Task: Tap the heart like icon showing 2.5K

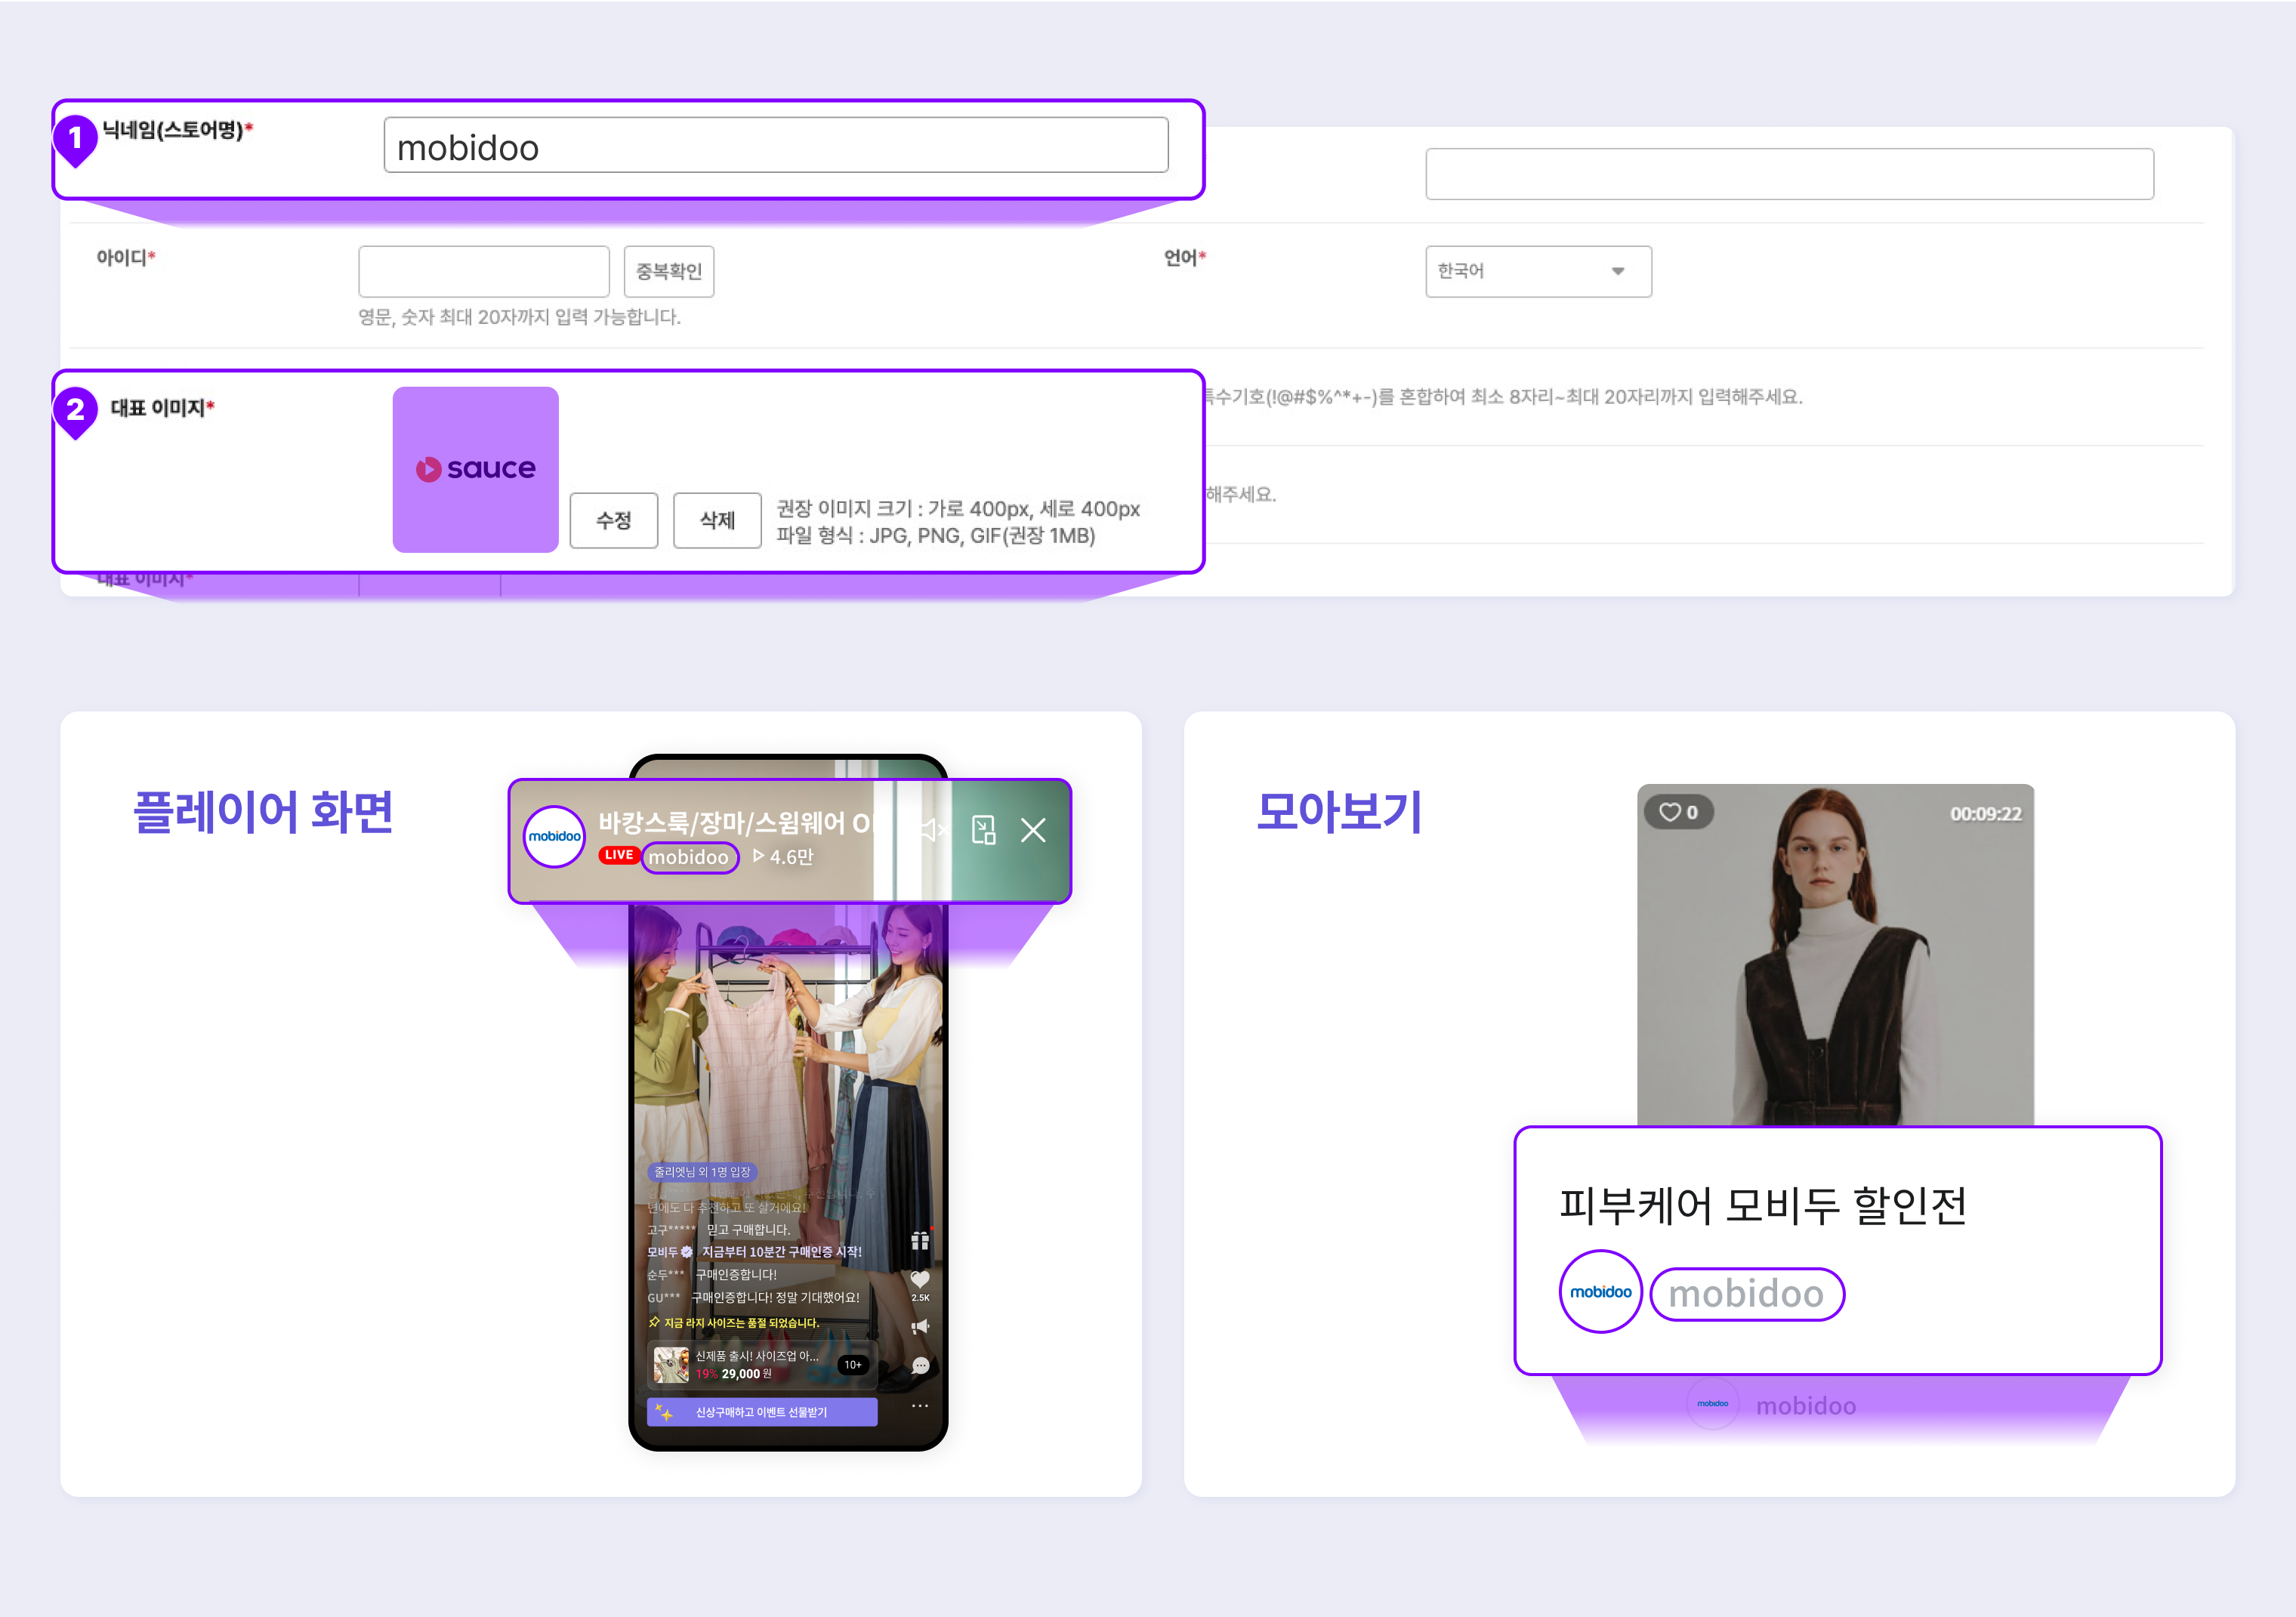Action: (x=920, y=1279)
